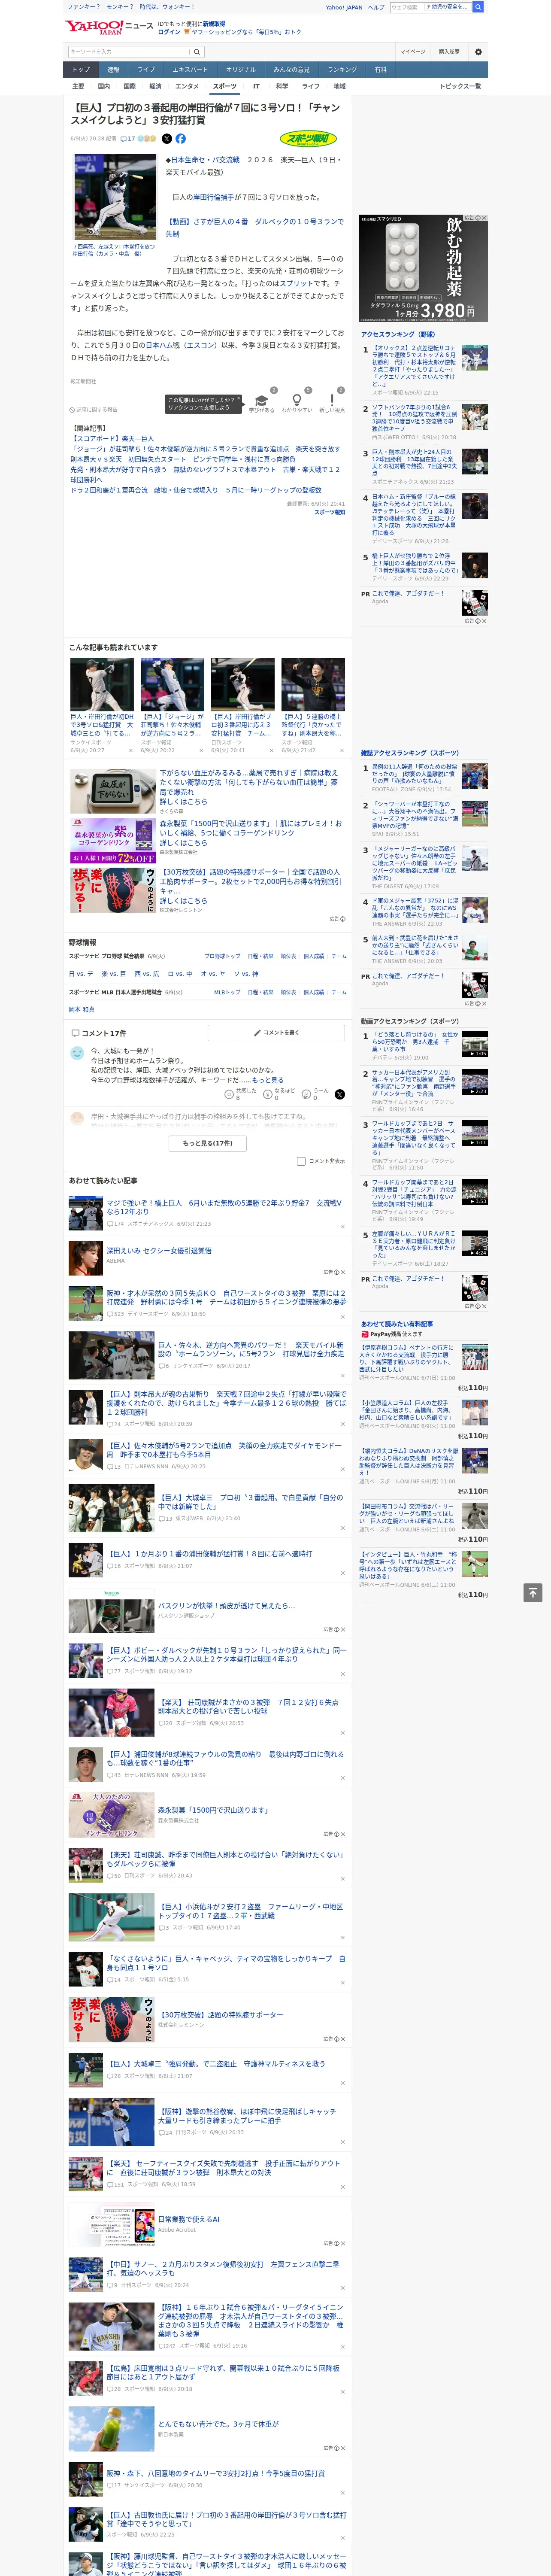Open the comment count bubble showing 17
Screen dimensions: 551x2576
pos(127,139)
